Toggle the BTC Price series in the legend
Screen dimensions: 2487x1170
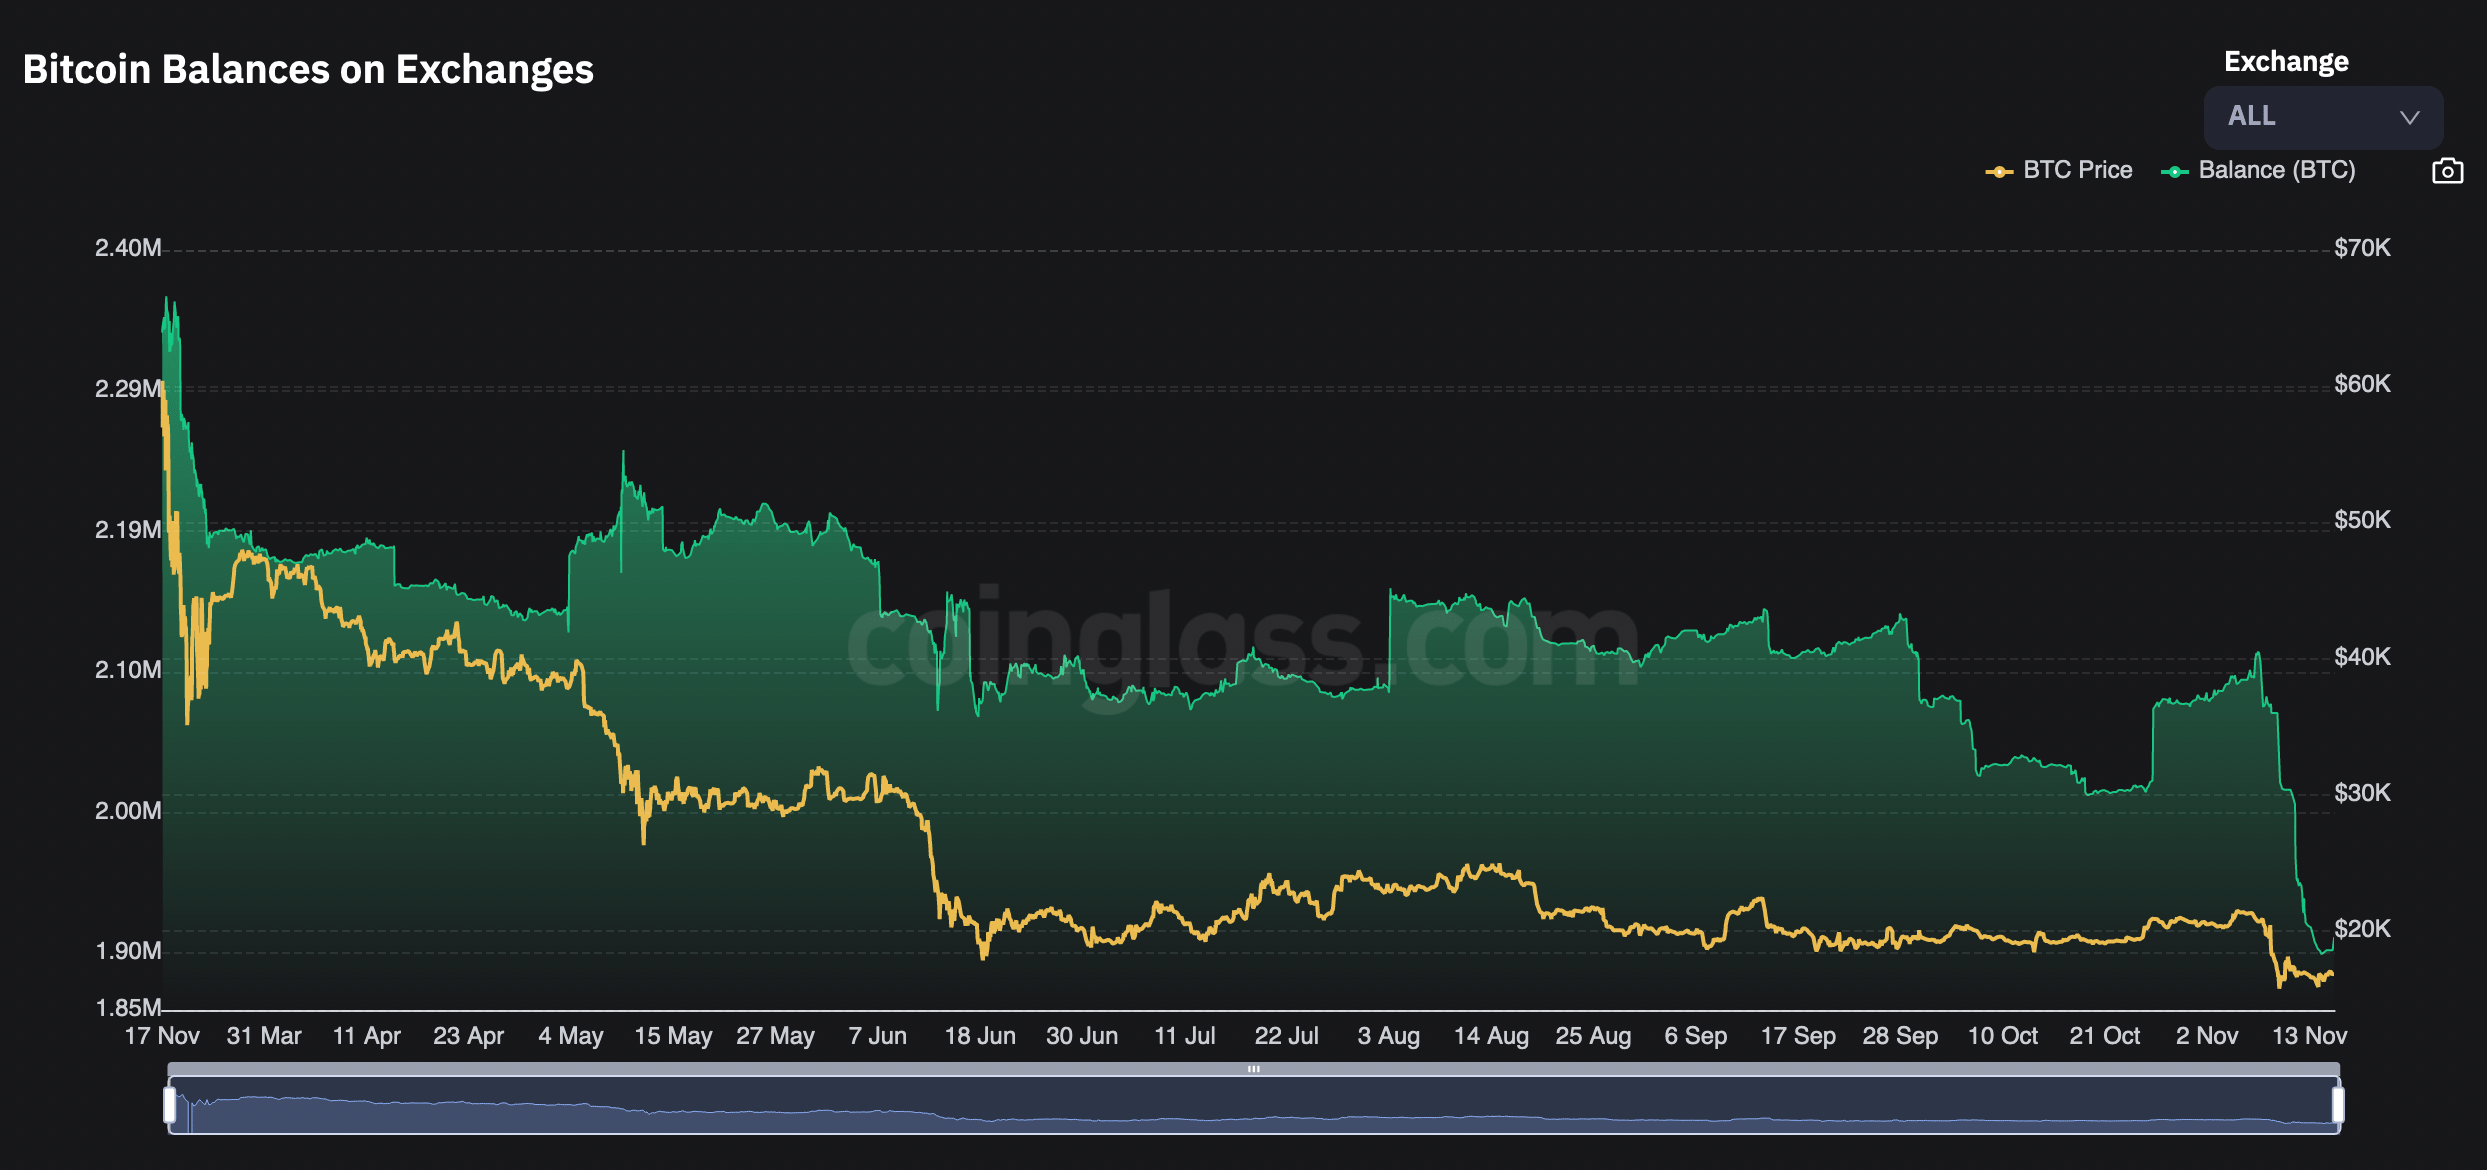tap(2058, 171)
